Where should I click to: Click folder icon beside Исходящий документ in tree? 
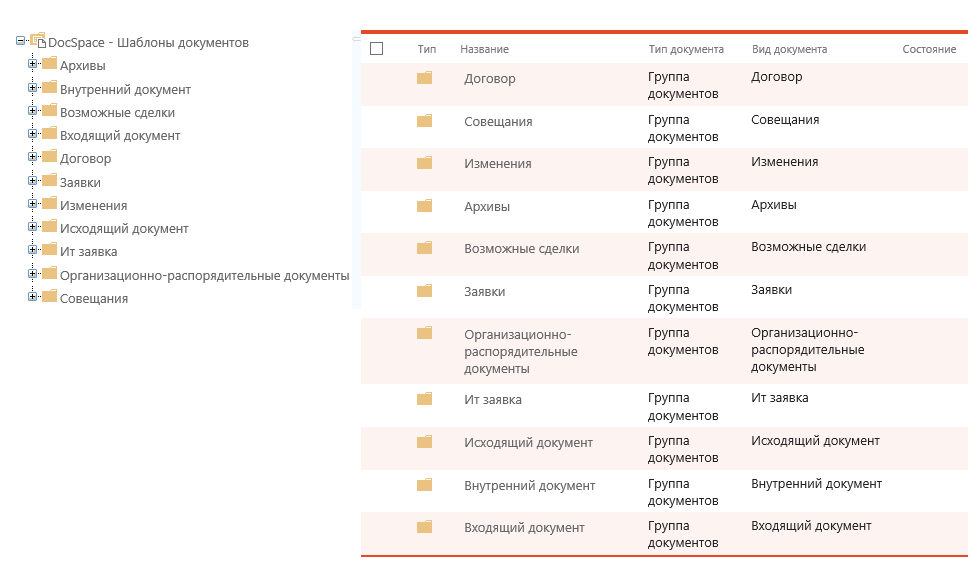49,227
